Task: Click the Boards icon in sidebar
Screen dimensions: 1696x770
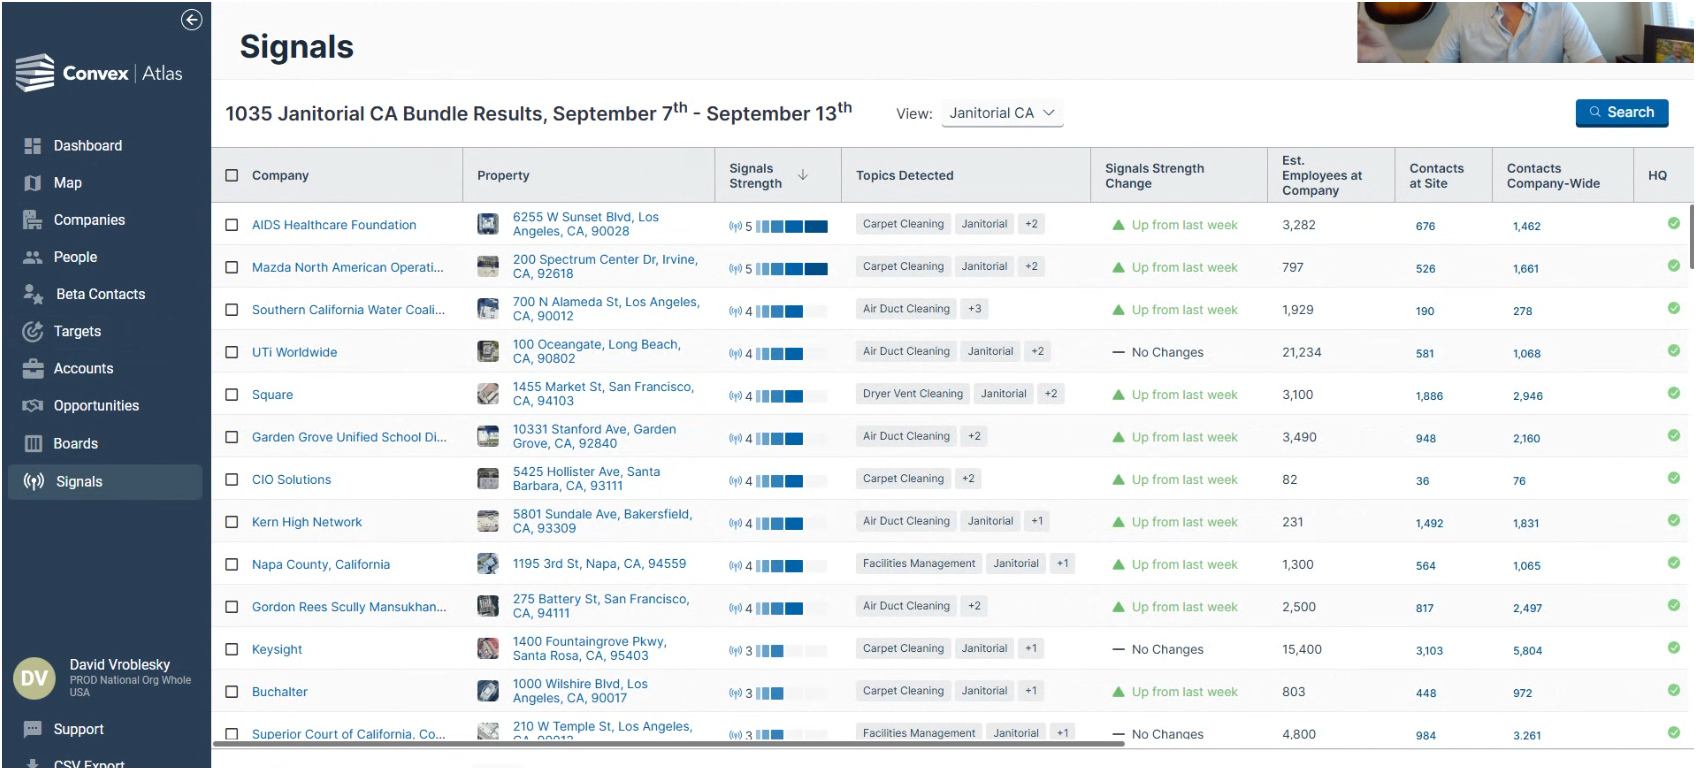Action: point(33,444)
